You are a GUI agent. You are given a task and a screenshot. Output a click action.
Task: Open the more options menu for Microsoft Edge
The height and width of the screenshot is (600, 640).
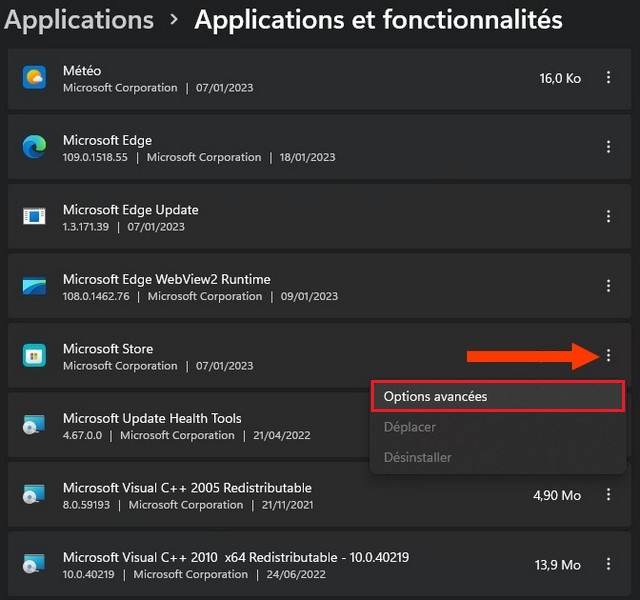[x=608, y=147]
